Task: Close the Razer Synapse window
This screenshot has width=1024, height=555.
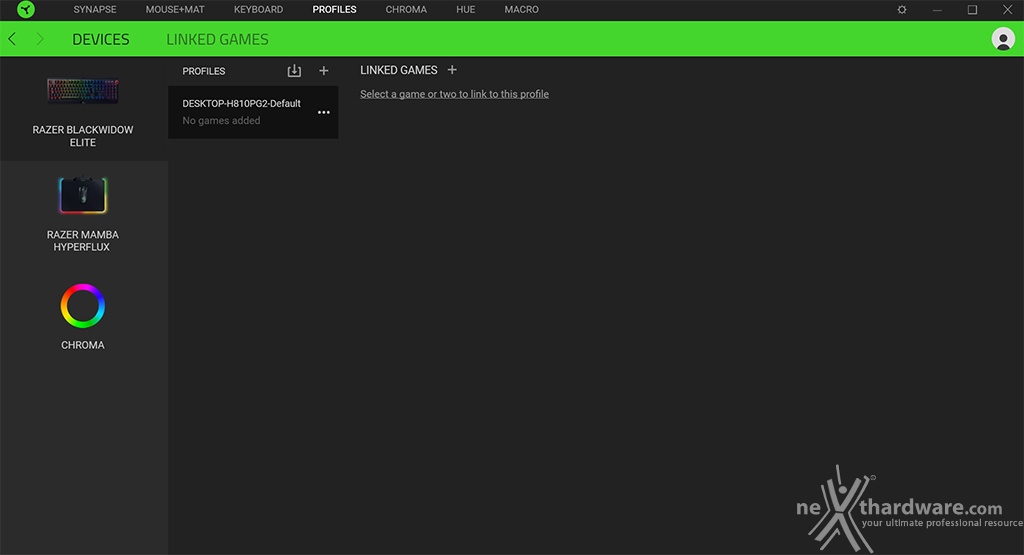Action: point(1008,10)
